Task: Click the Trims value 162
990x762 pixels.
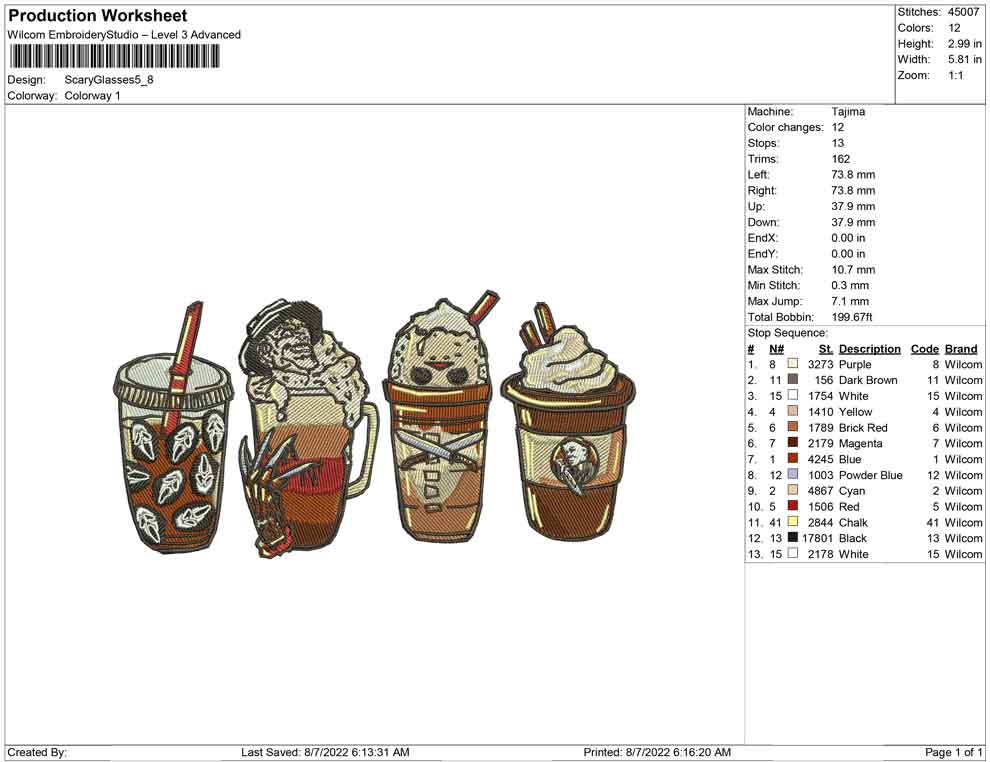Action: point(841,158)
